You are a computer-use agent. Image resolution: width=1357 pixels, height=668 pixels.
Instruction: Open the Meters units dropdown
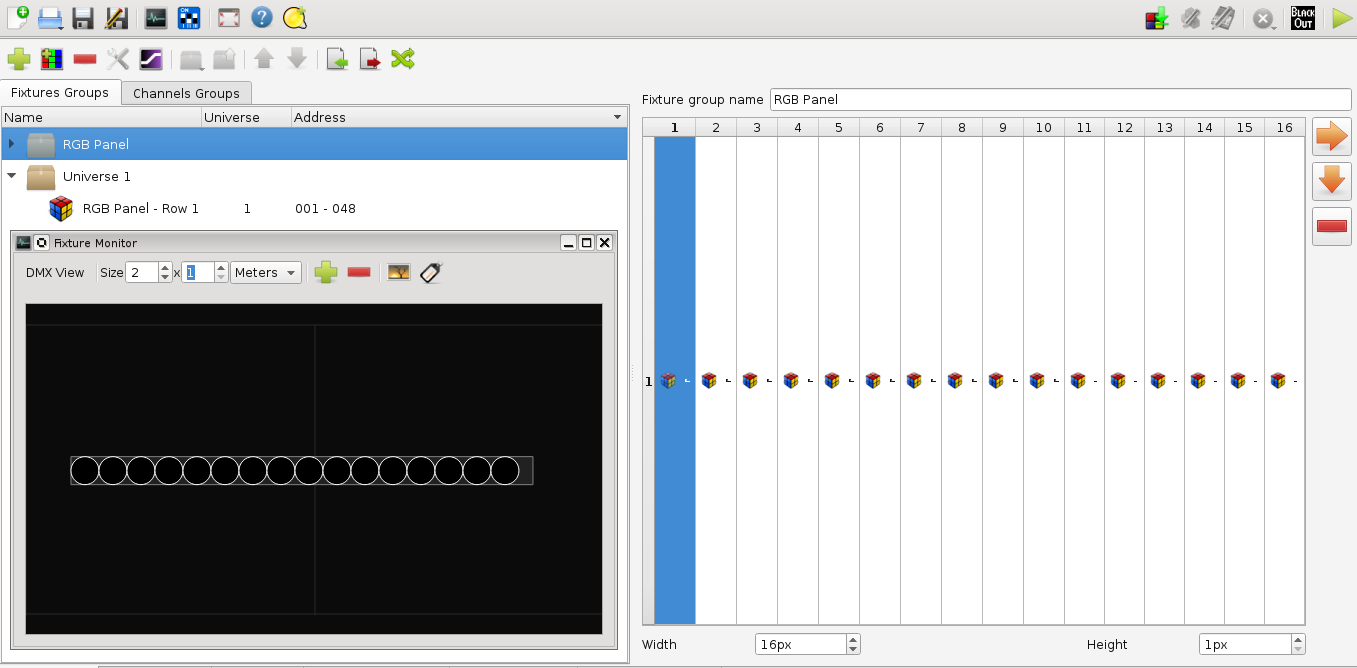[266, 272]
